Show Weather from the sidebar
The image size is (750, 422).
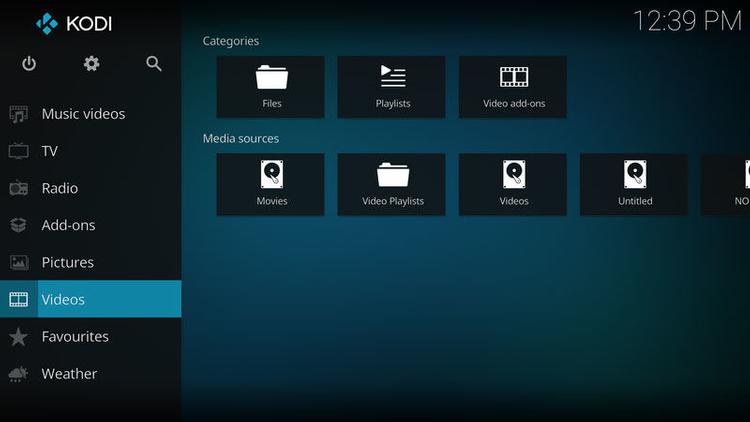point(69,374)
